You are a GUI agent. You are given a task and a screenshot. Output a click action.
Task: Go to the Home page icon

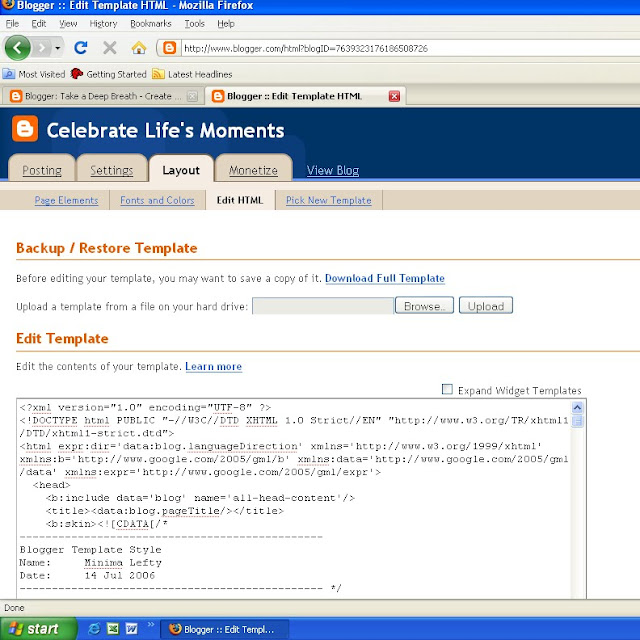139,48
